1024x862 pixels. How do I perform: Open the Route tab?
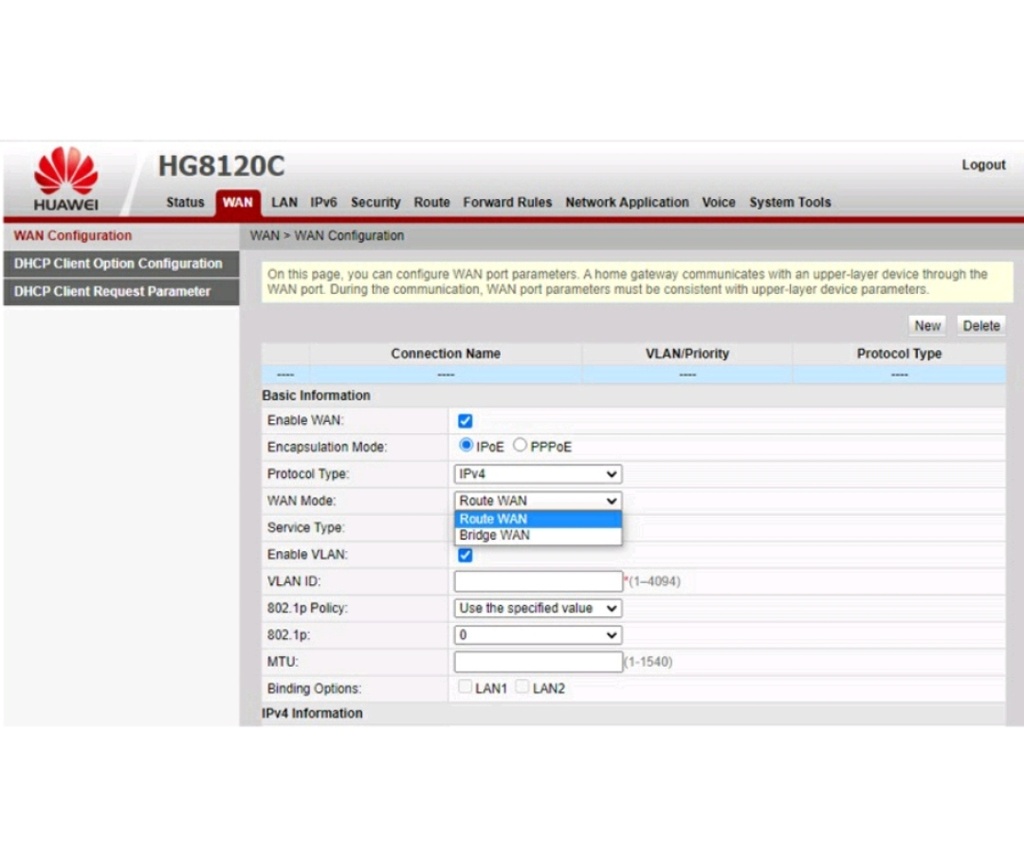[x=432, y=202]
